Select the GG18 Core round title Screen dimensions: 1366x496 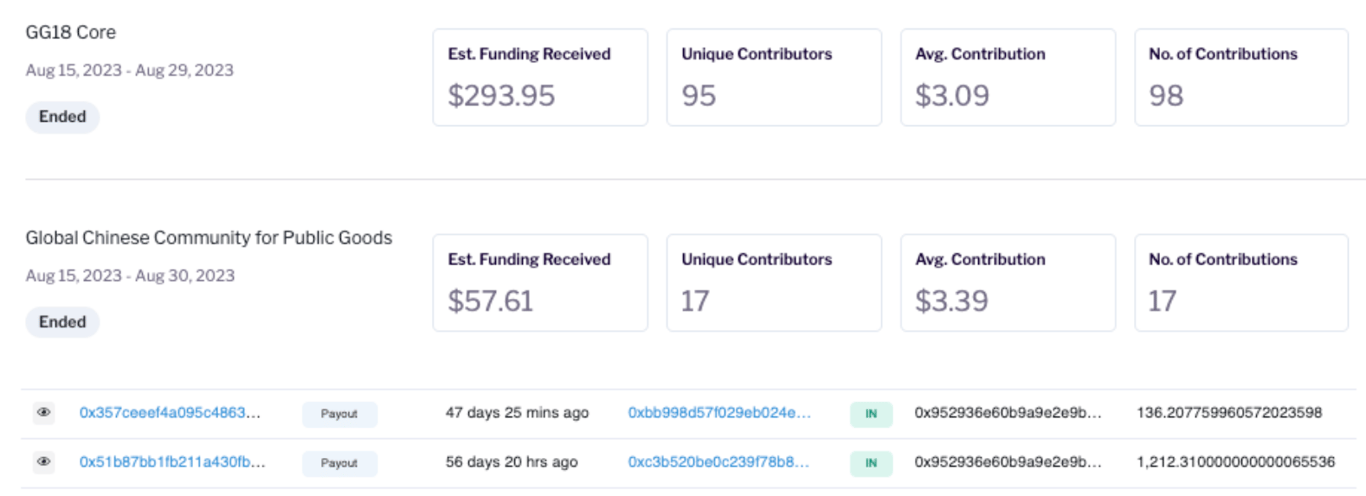pos(71,32)
